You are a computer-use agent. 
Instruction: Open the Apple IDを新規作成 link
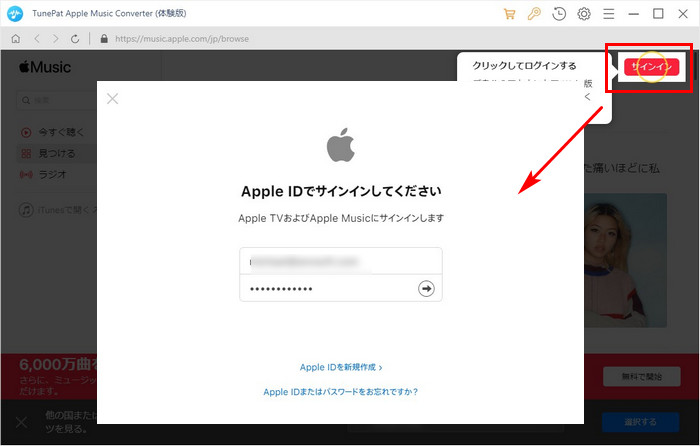click(x=341, y=367)
